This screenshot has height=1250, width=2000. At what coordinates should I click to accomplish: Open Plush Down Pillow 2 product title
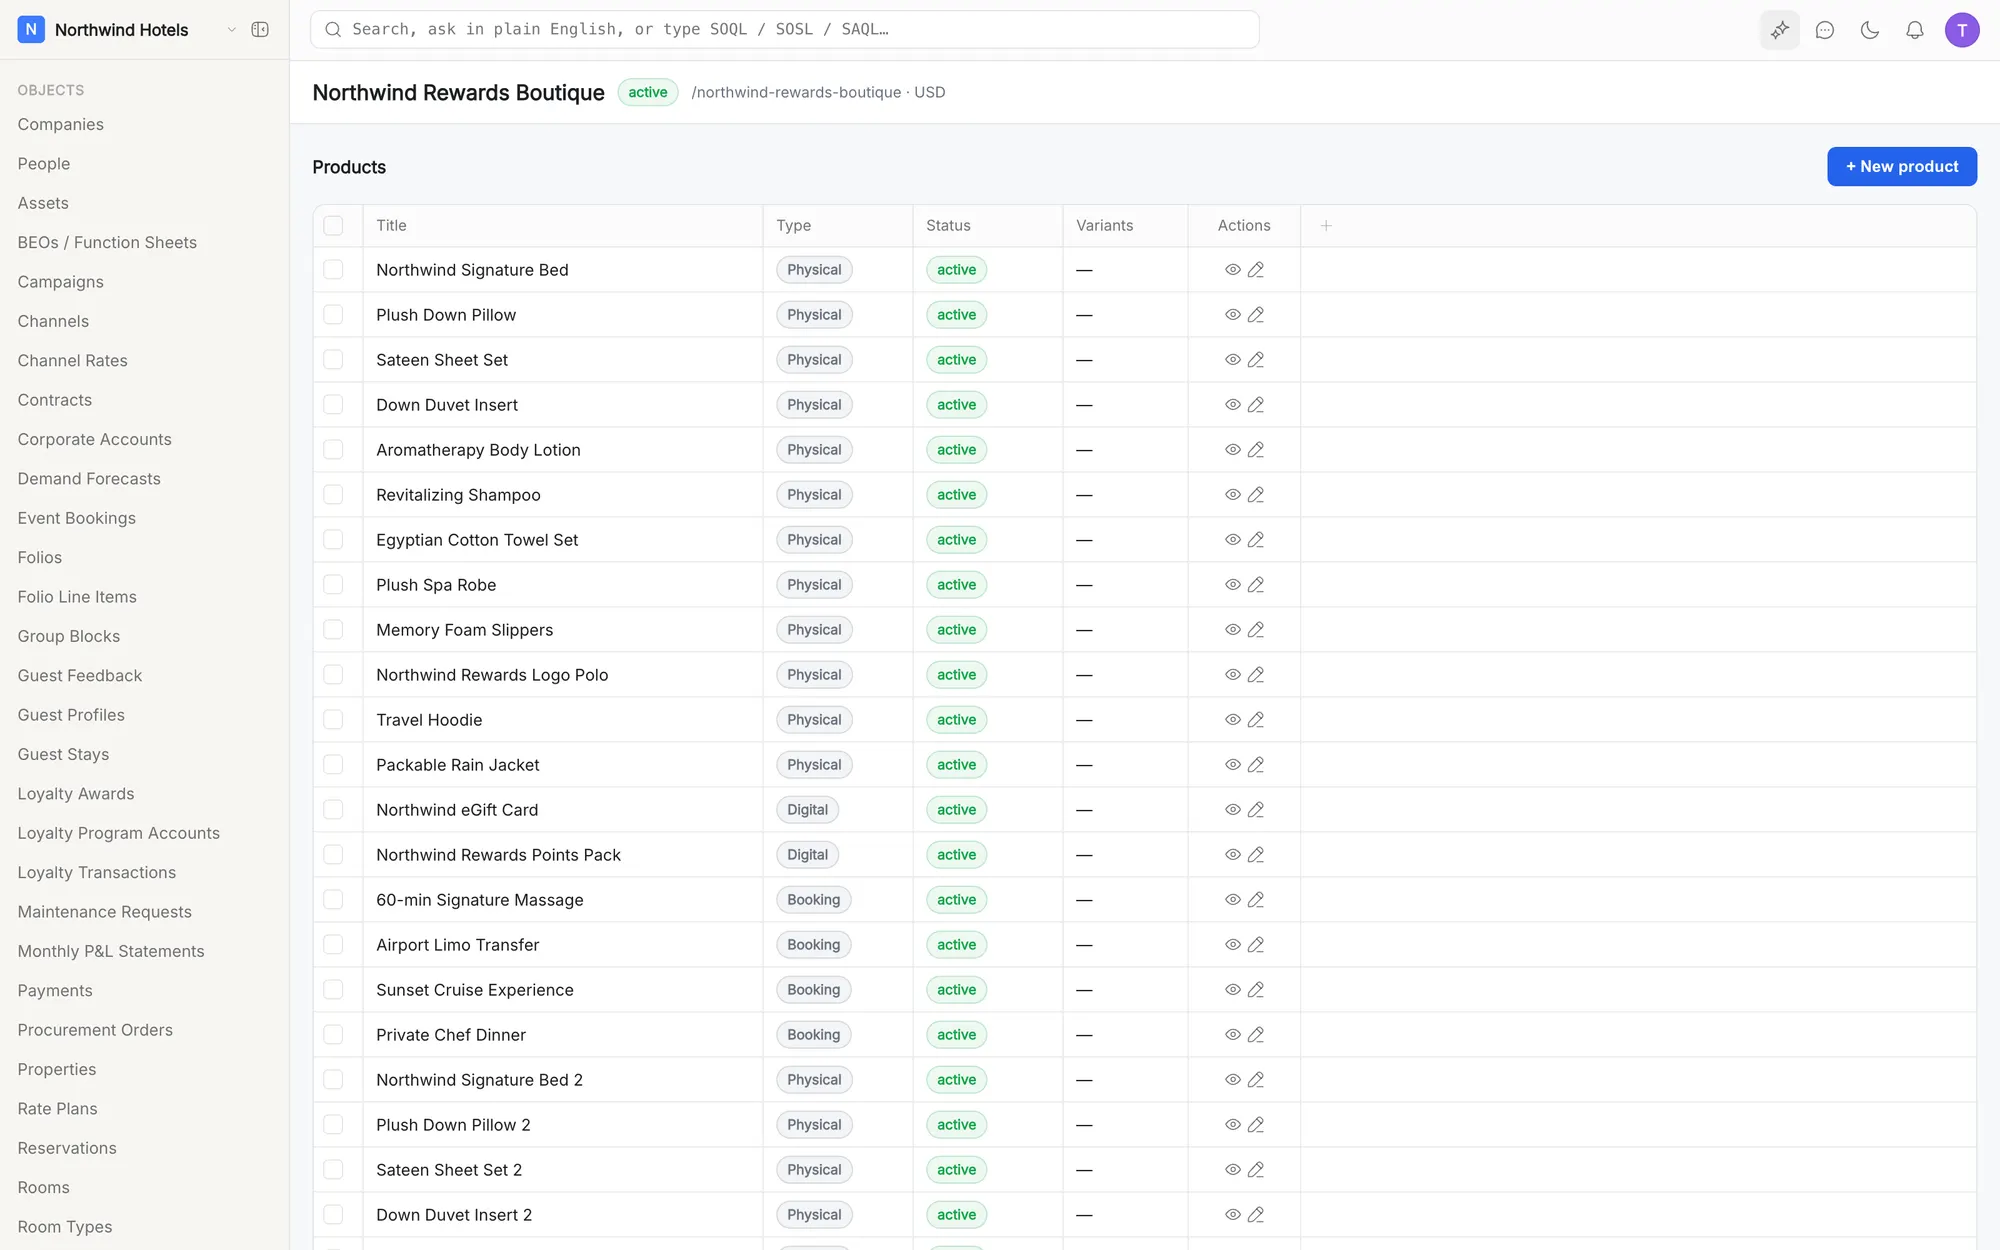click(453, 1125)
